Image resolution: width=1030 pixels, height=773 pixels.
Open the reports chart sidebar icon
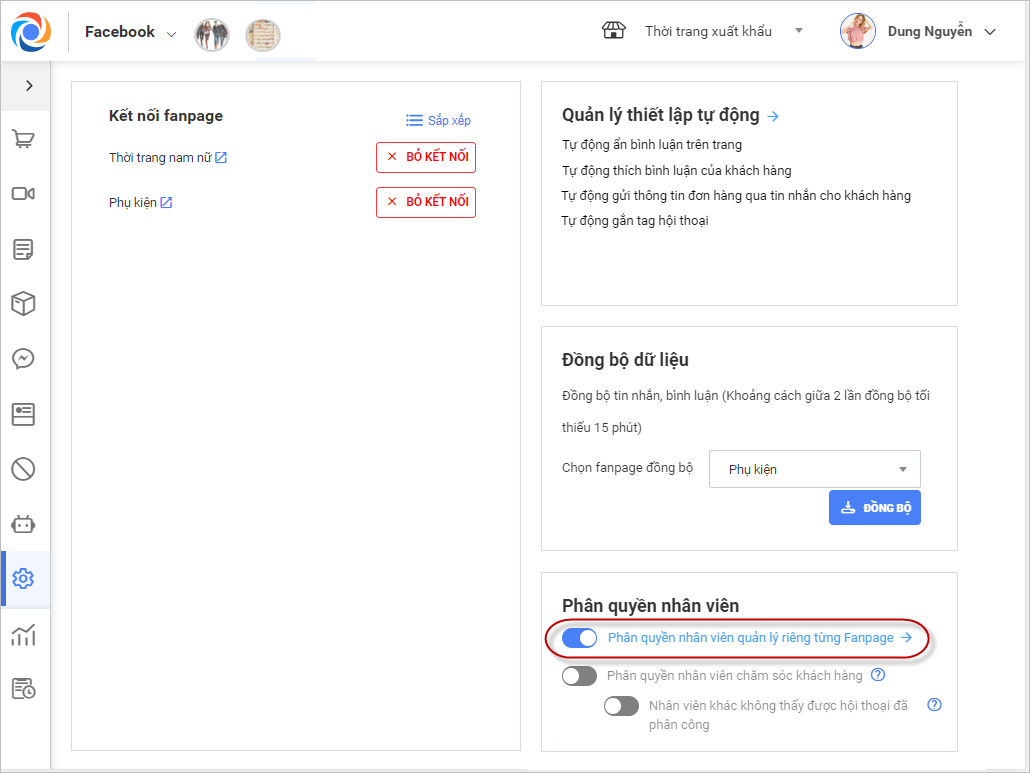point(23,634)
